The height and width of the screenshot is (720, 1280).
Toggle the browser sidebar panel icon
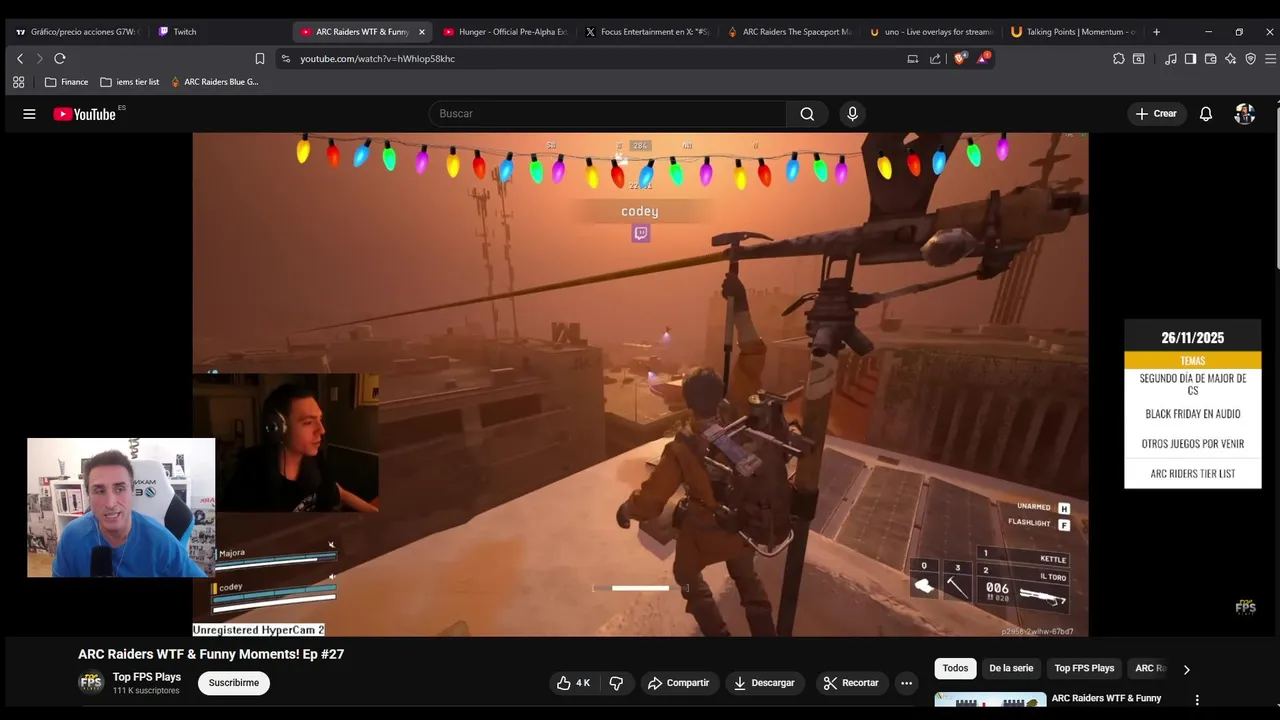pos(1190,59)
